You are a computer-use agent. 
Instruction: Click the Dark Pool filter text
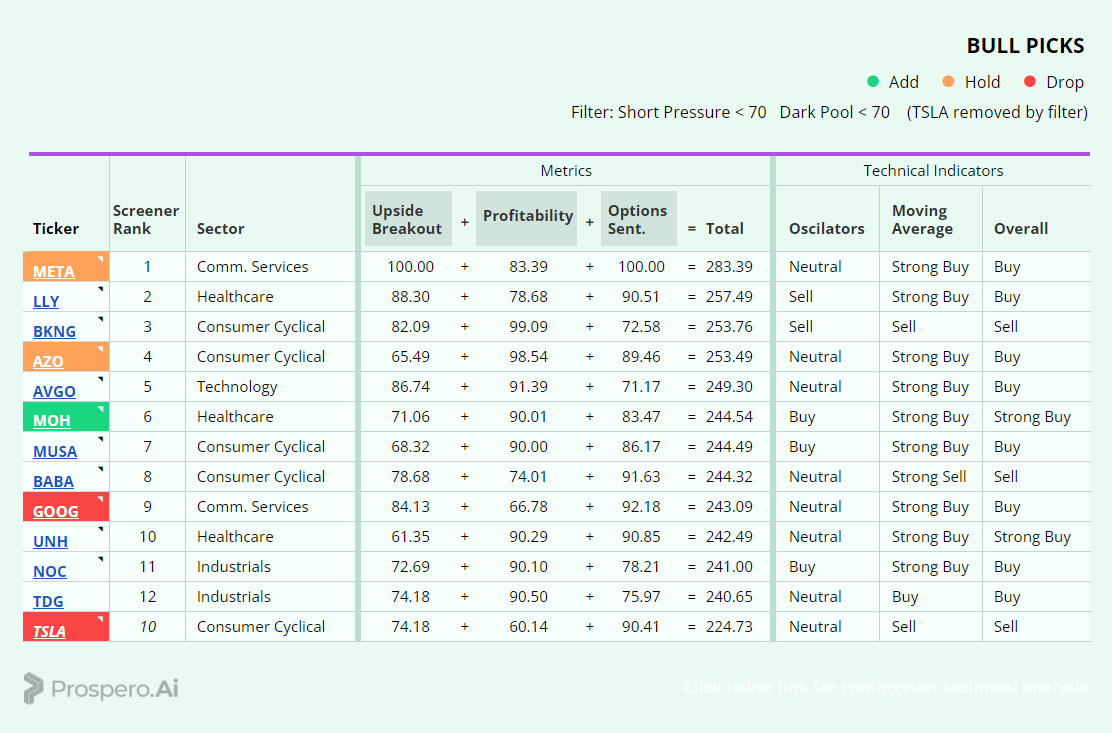[x=835, y=112]
